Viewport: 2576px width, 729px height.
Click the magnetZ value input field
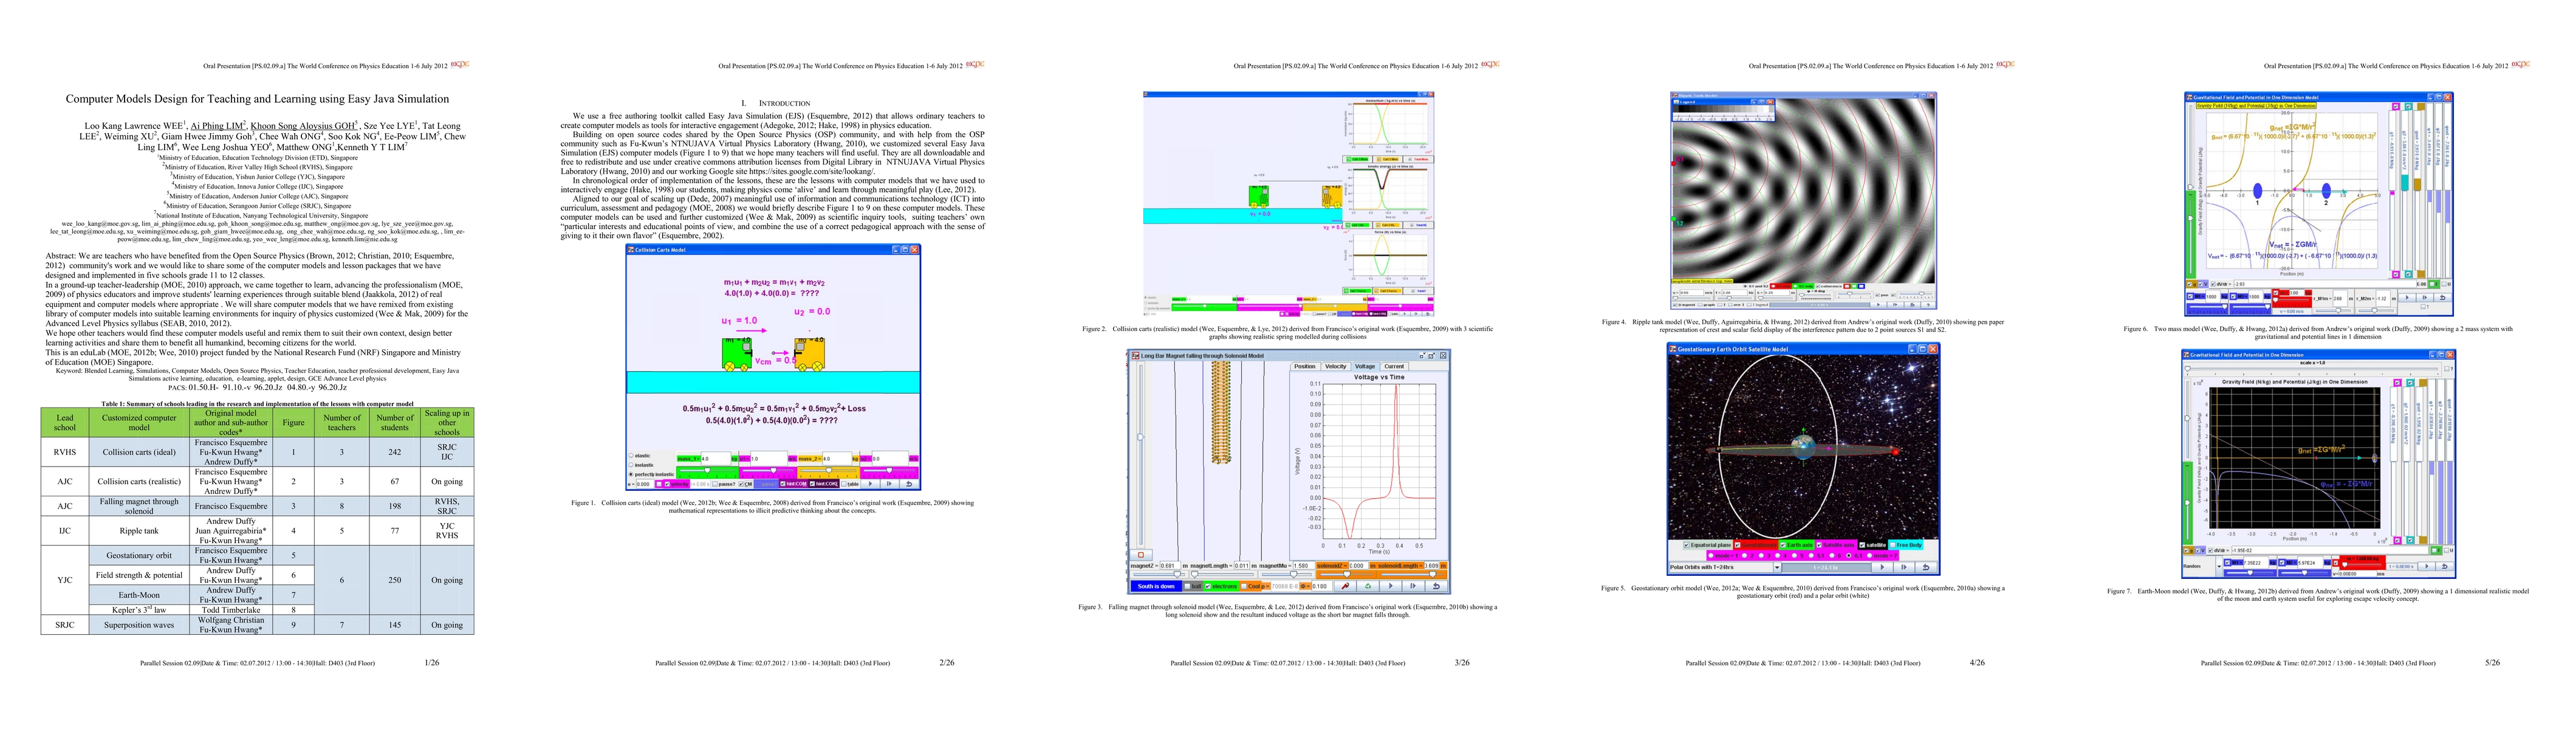[x=1170, y=566]
